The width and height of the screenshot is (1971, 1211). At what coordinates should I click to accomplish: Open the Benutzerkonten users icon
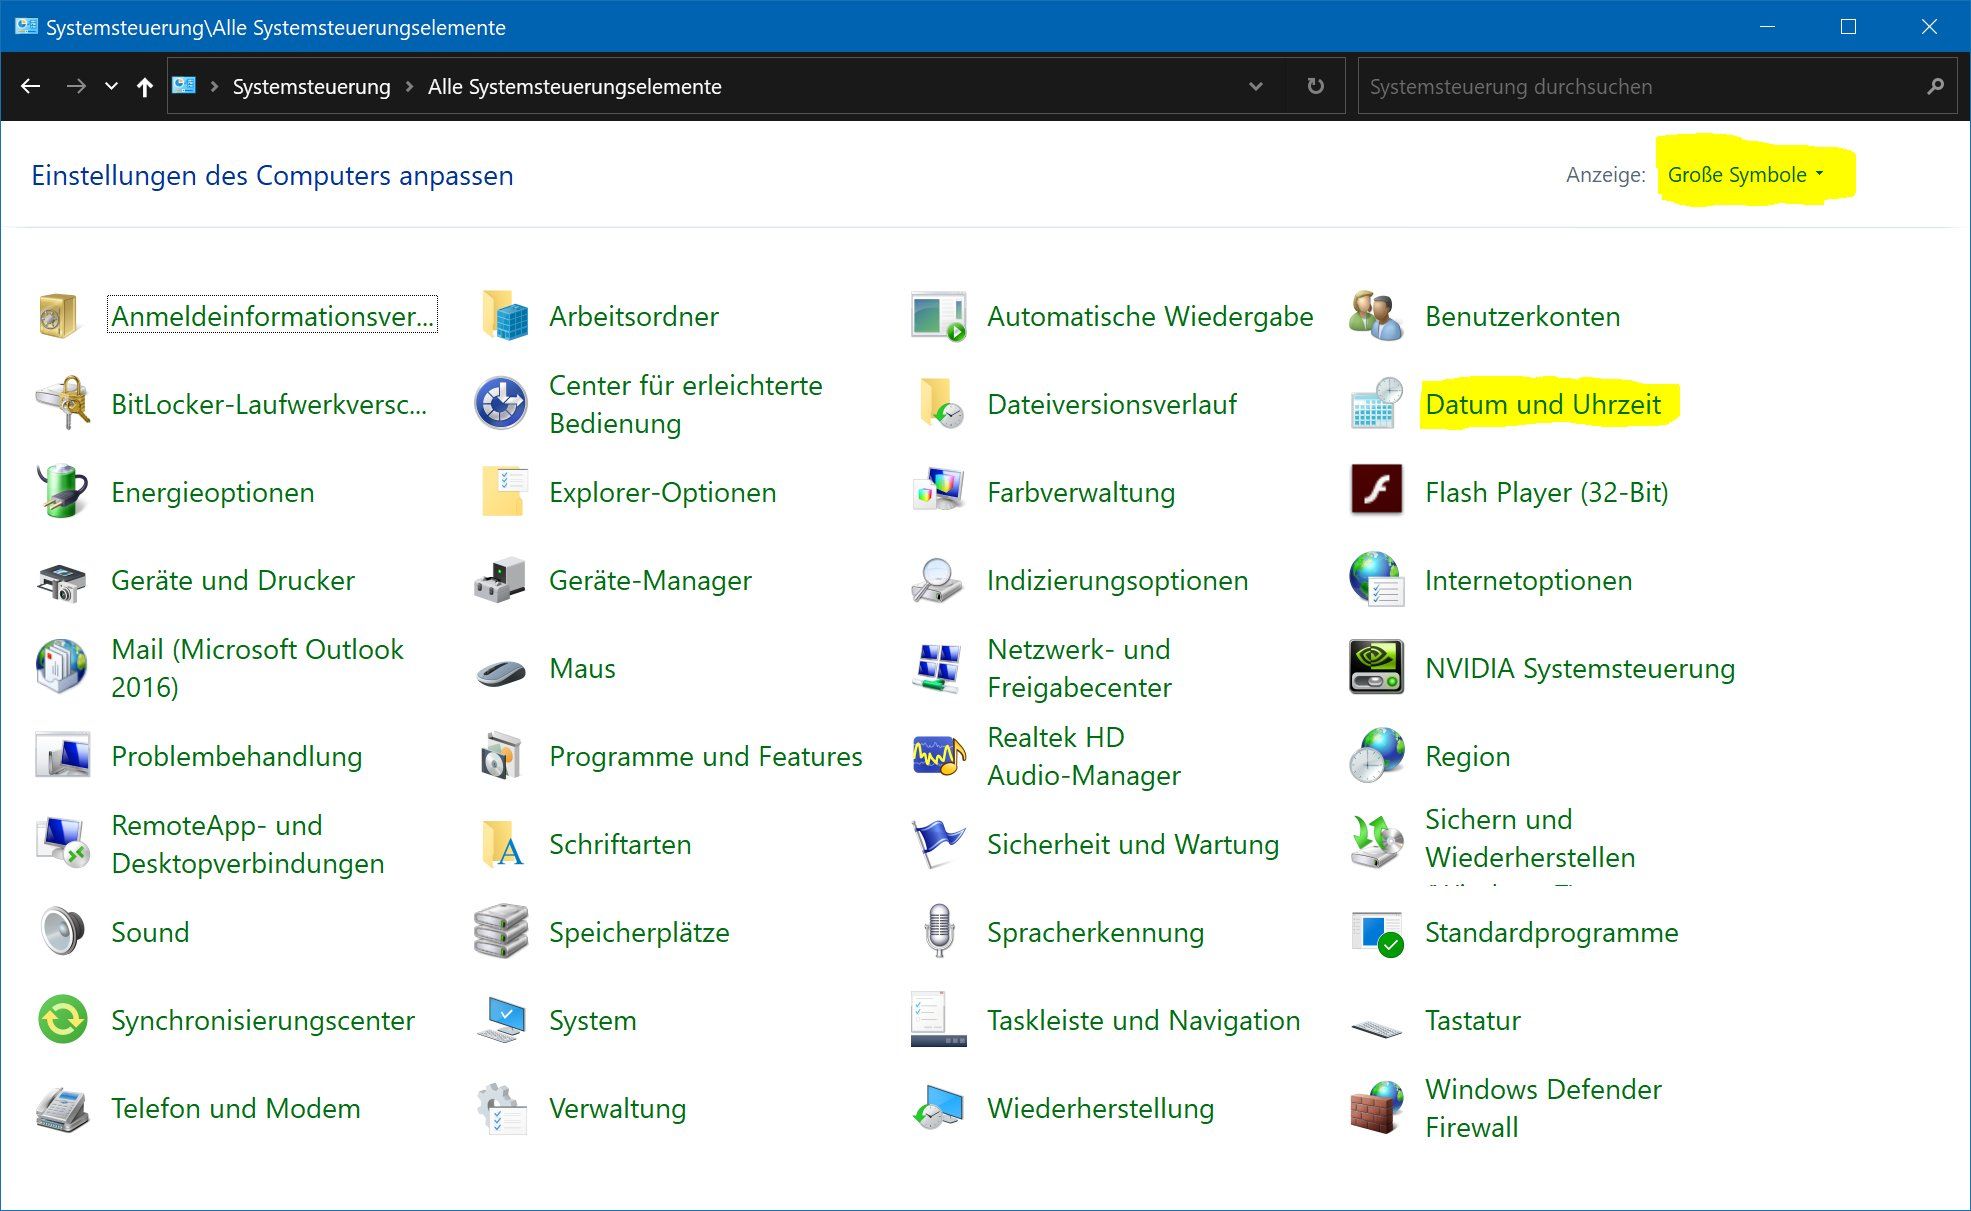point(1376,316)
